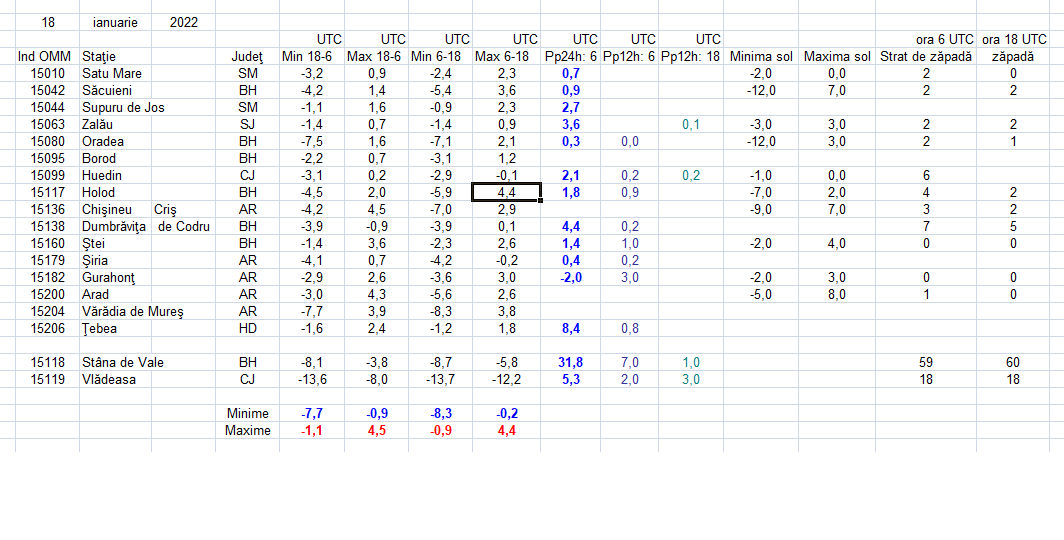The height and width of the screenshot is (540, 1064).
Task: Click the 3,0 Pp12h: 18 value for Vlădeasa
Action: (x=691, y=379)
